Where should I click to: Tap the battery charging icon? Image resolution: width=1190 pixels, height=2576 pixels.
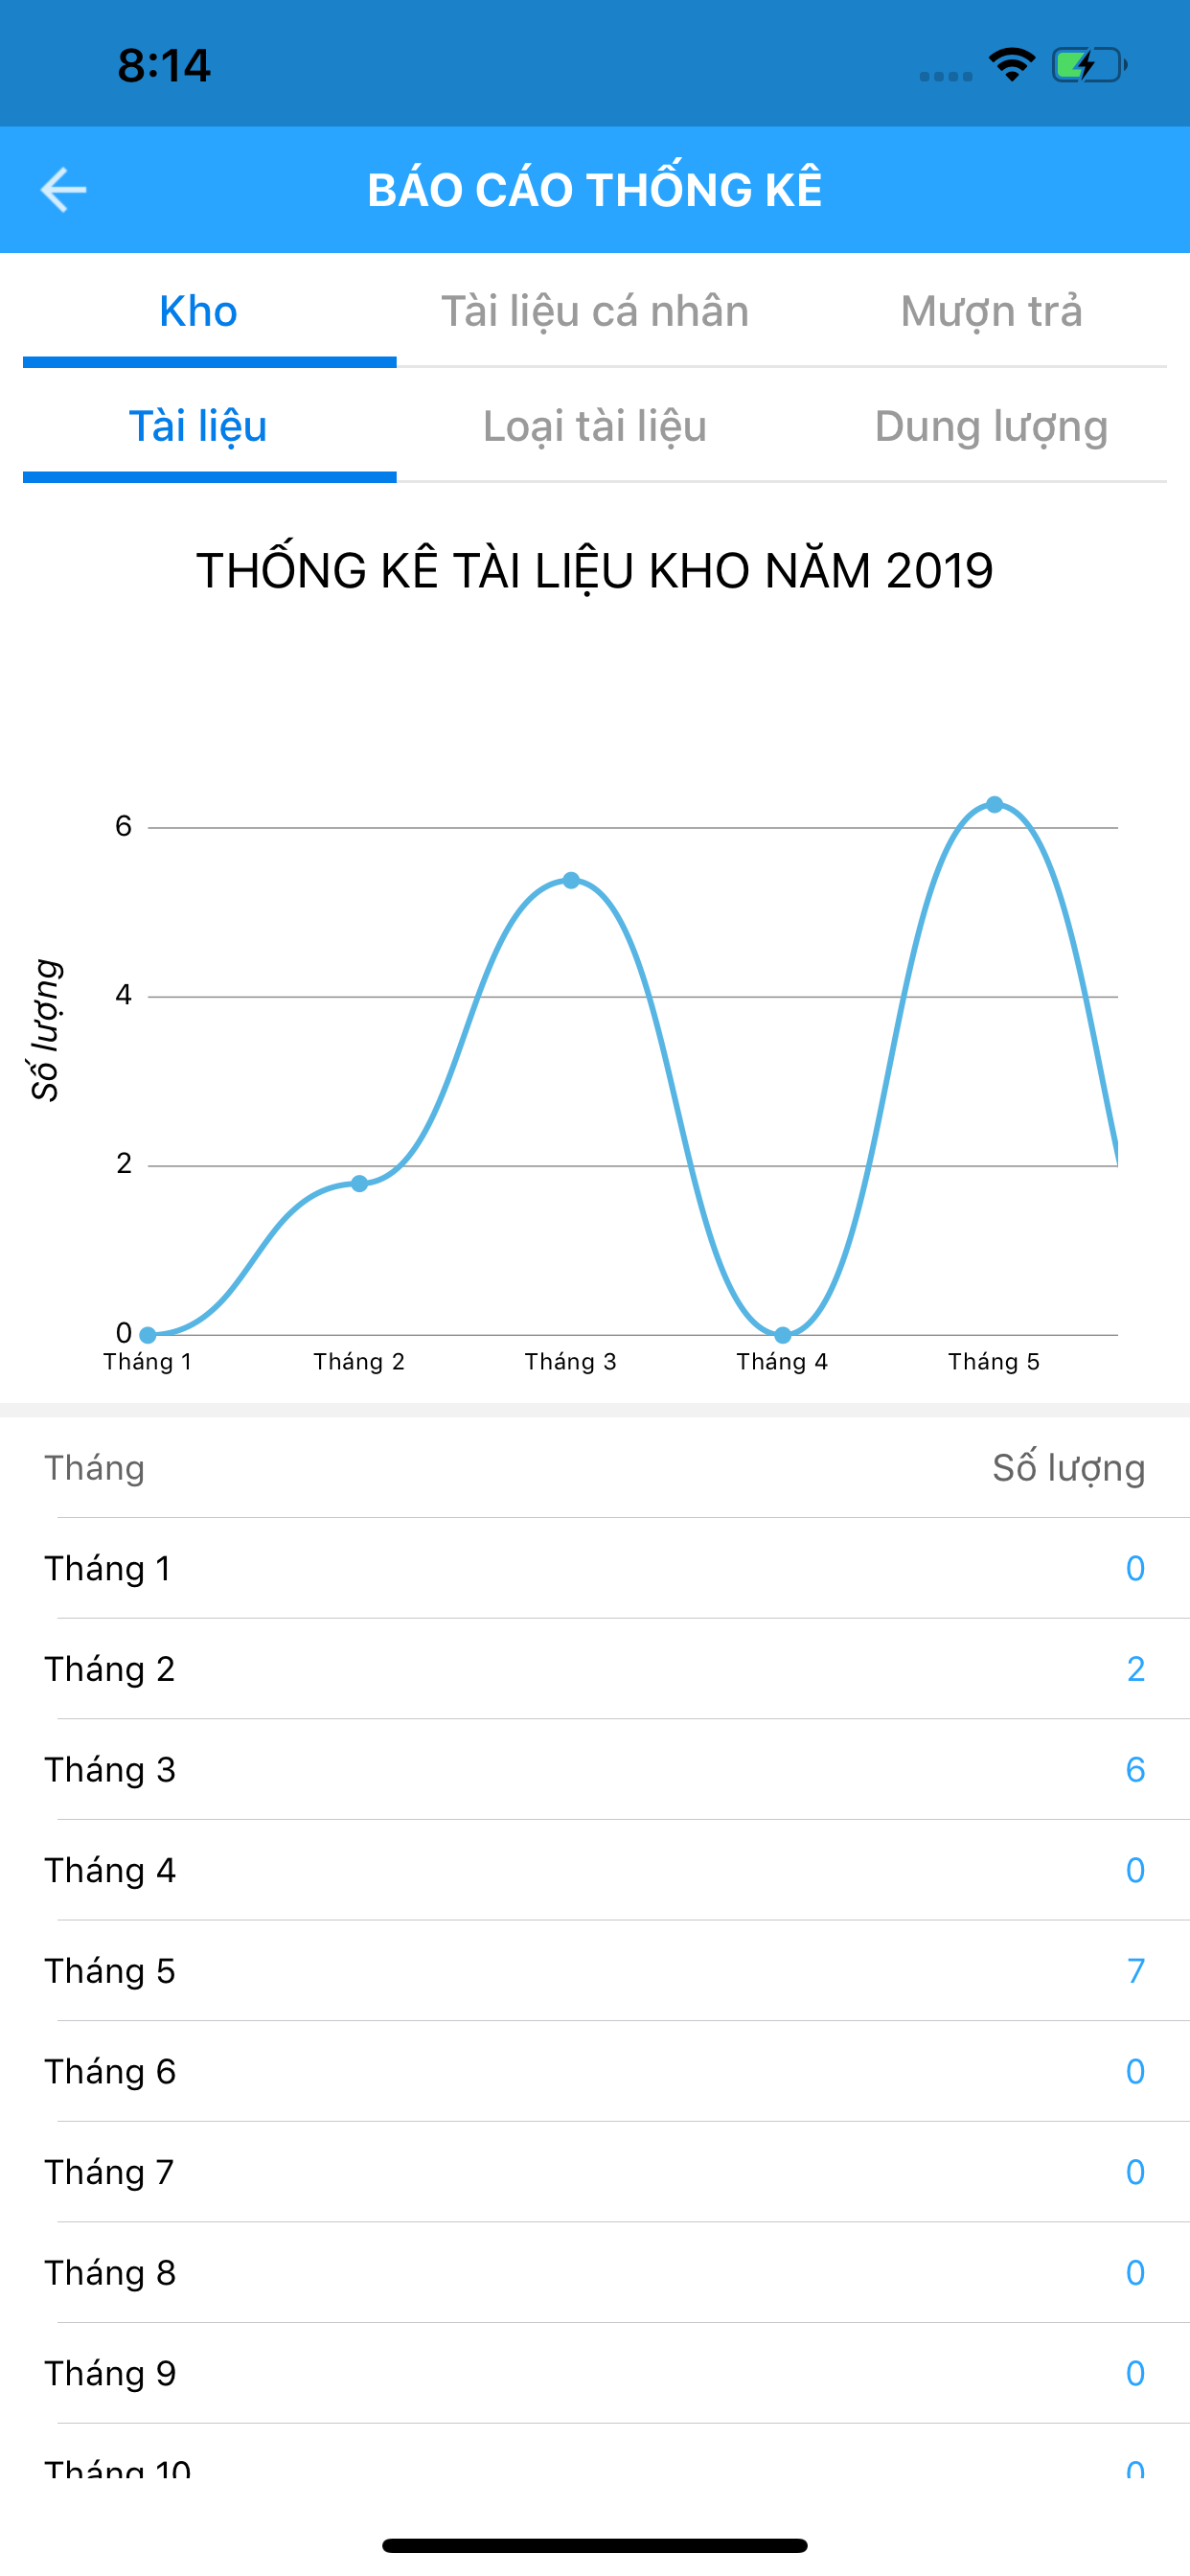1089,66
